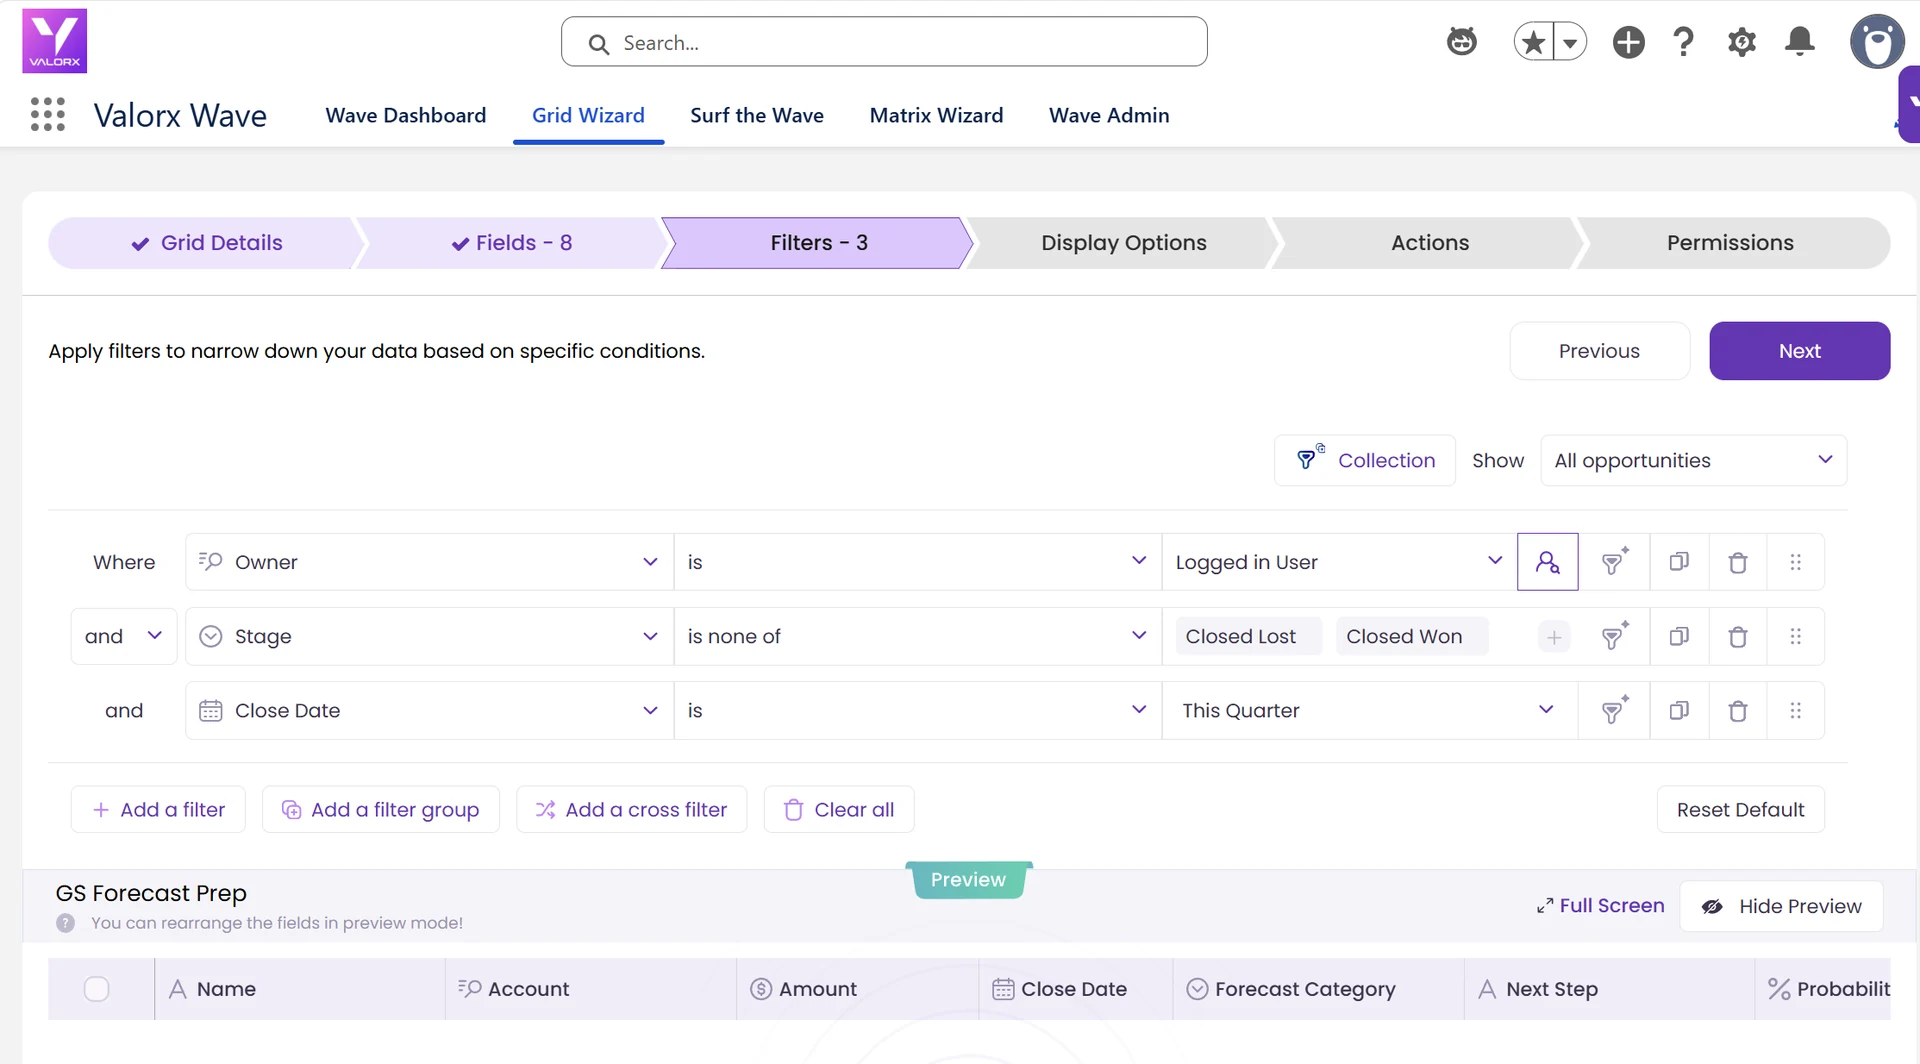Open the notifications bell
Image resolution: width=1920 pixels, height=1064 pixels.
point(1800,42)
